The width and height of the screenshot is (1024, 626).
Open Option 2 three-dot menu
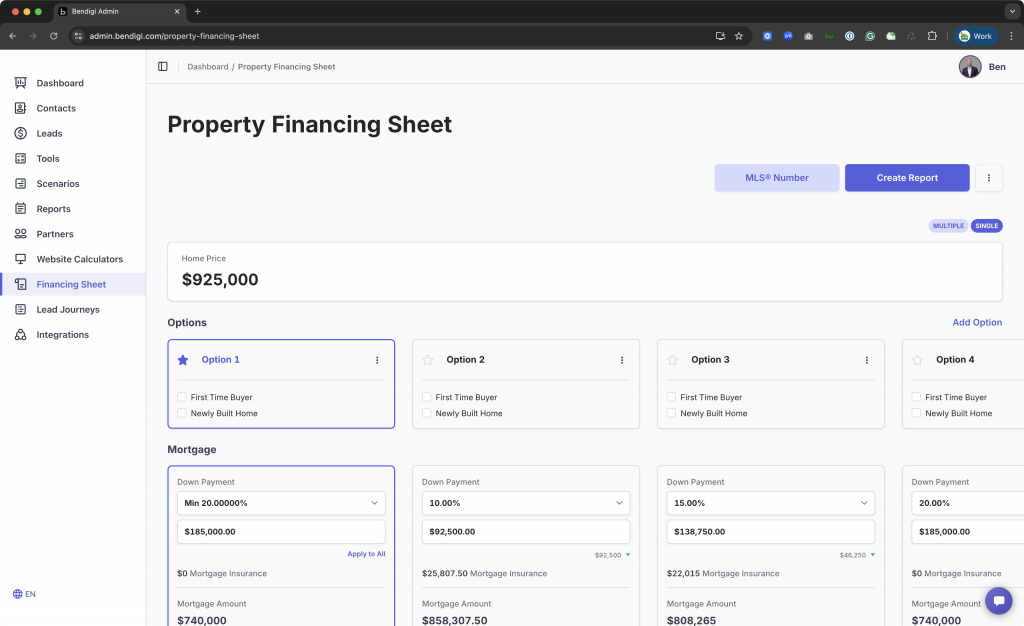622,360
